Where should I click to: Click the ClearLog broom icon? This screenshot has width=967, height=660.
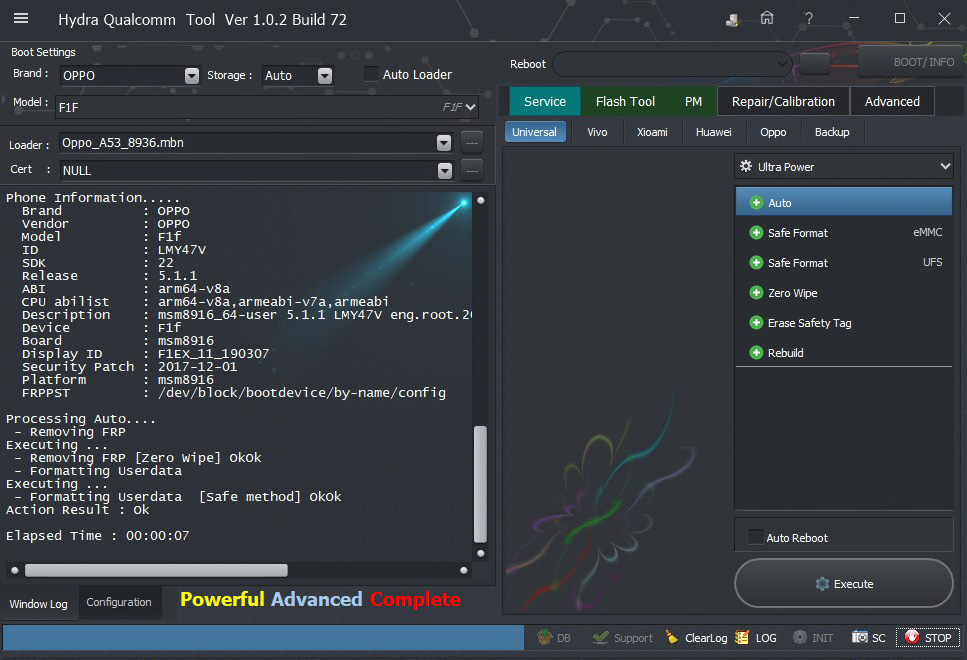pos(672,637)
